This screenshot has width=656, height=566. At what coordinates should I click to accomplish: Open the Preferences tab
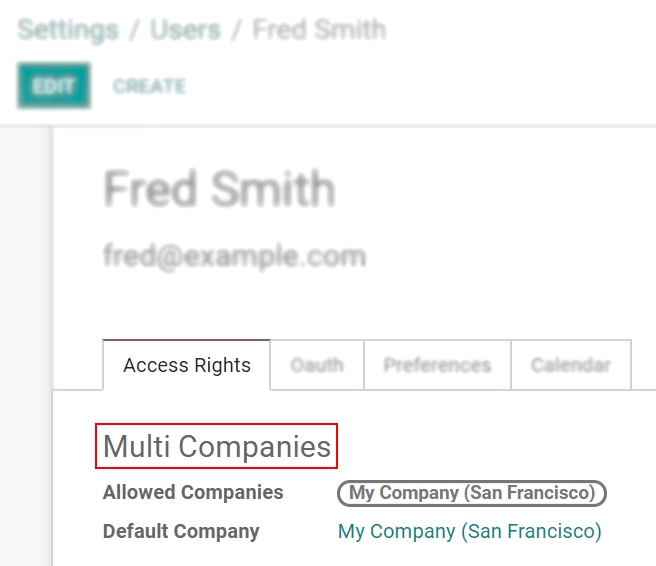(437, 365)
